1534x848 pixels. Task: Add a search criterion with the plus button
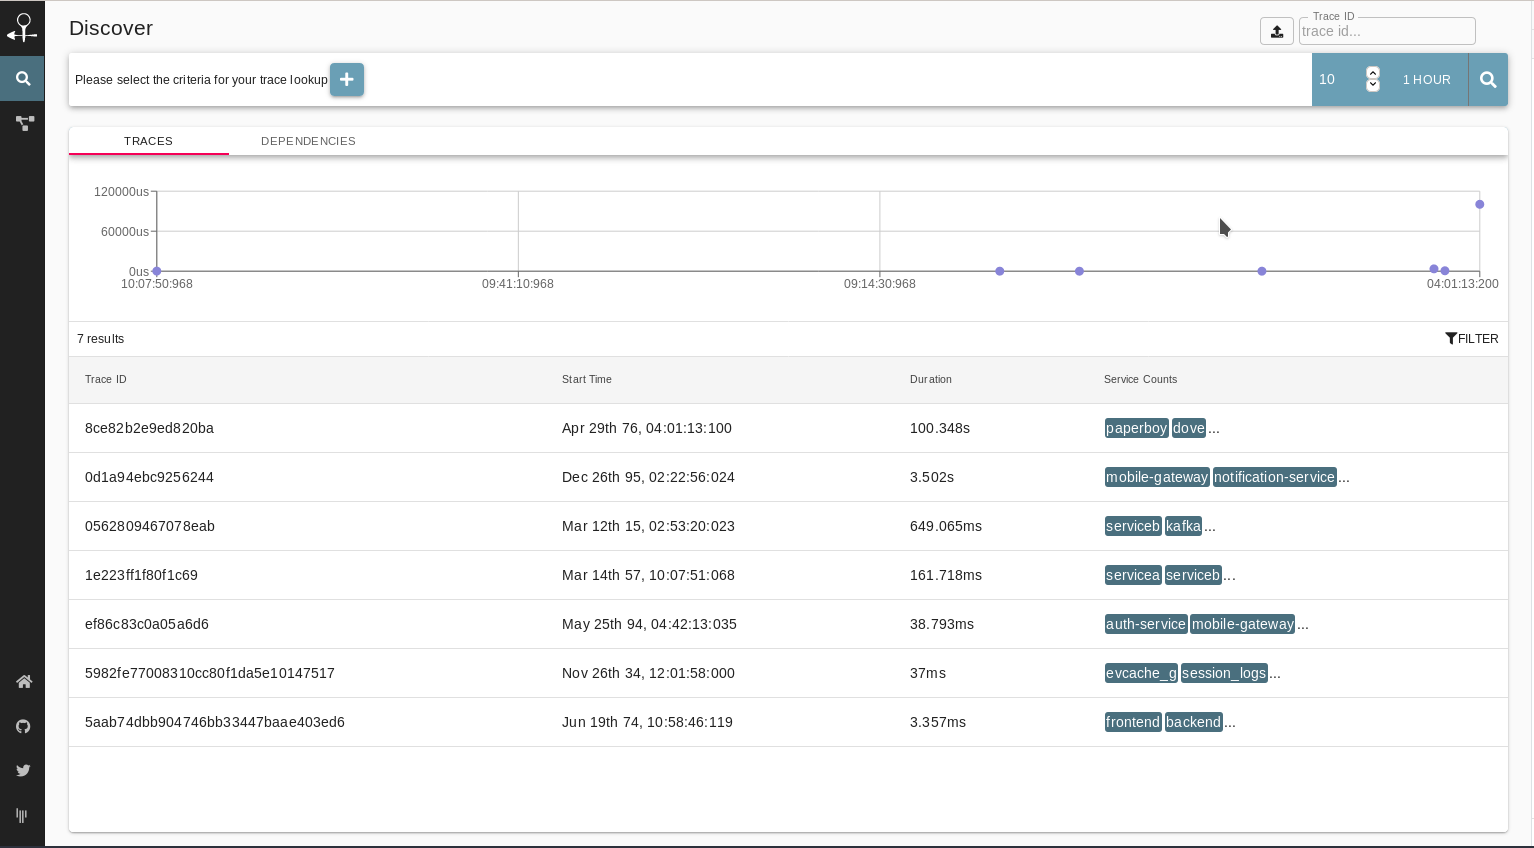click(346, 79)
